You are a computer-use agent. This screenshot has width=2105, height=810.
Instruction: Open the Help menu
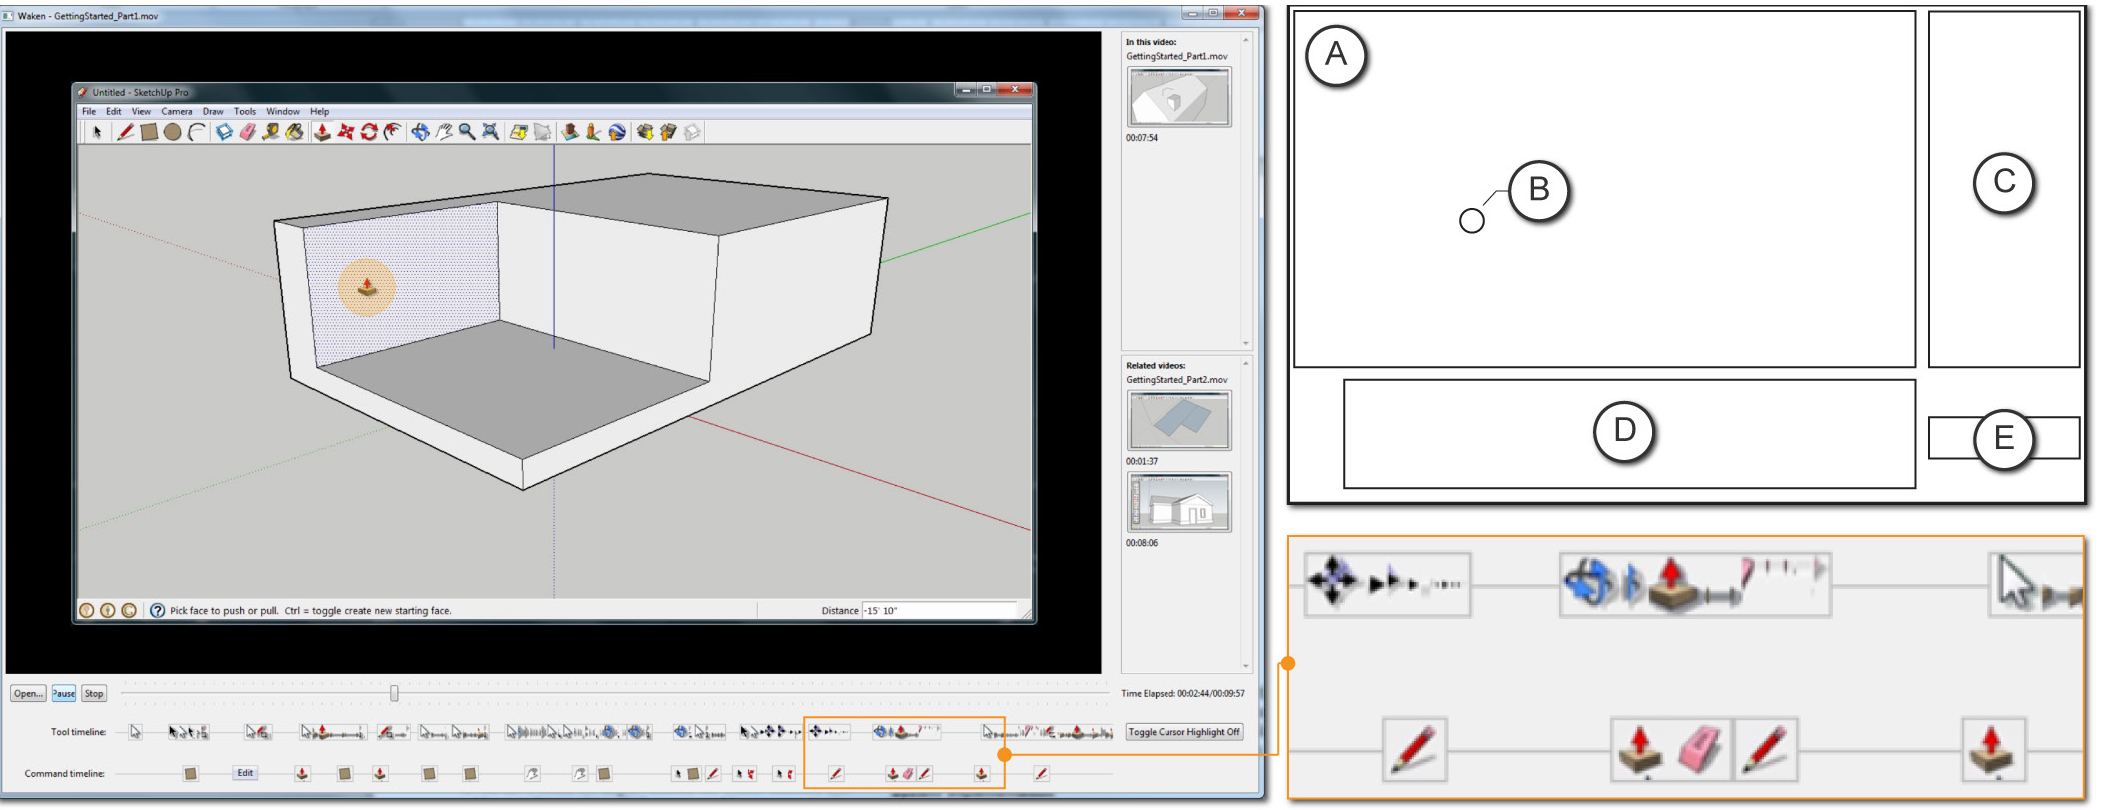click(x=319, y=111)
